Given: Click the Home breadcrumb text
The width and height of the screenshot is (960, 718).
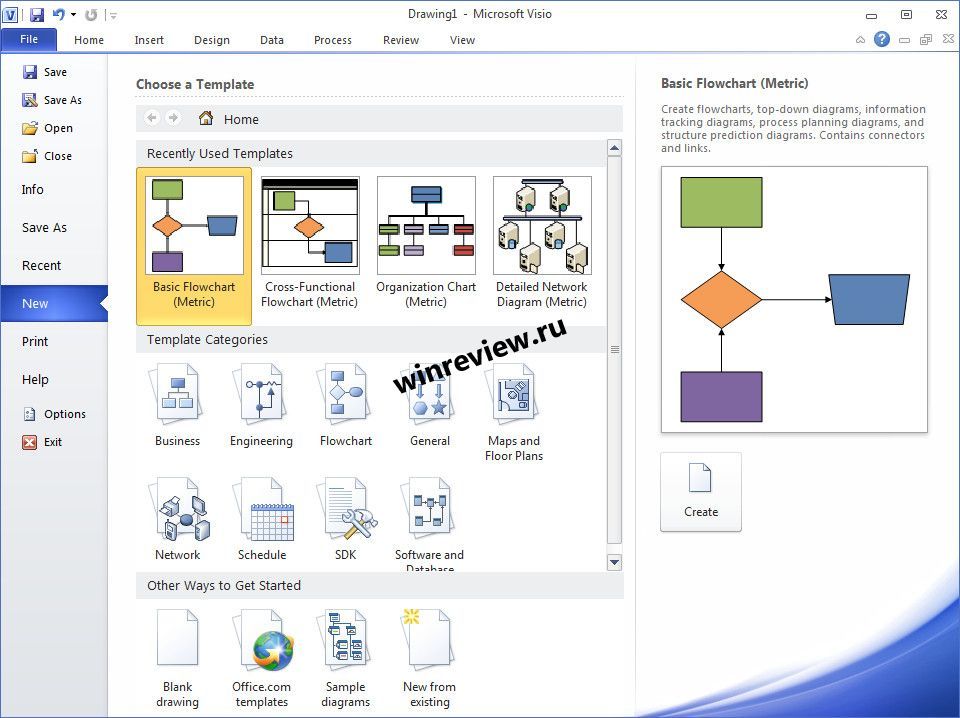Looking at the screenshot, I should click(x=241, y=119).
